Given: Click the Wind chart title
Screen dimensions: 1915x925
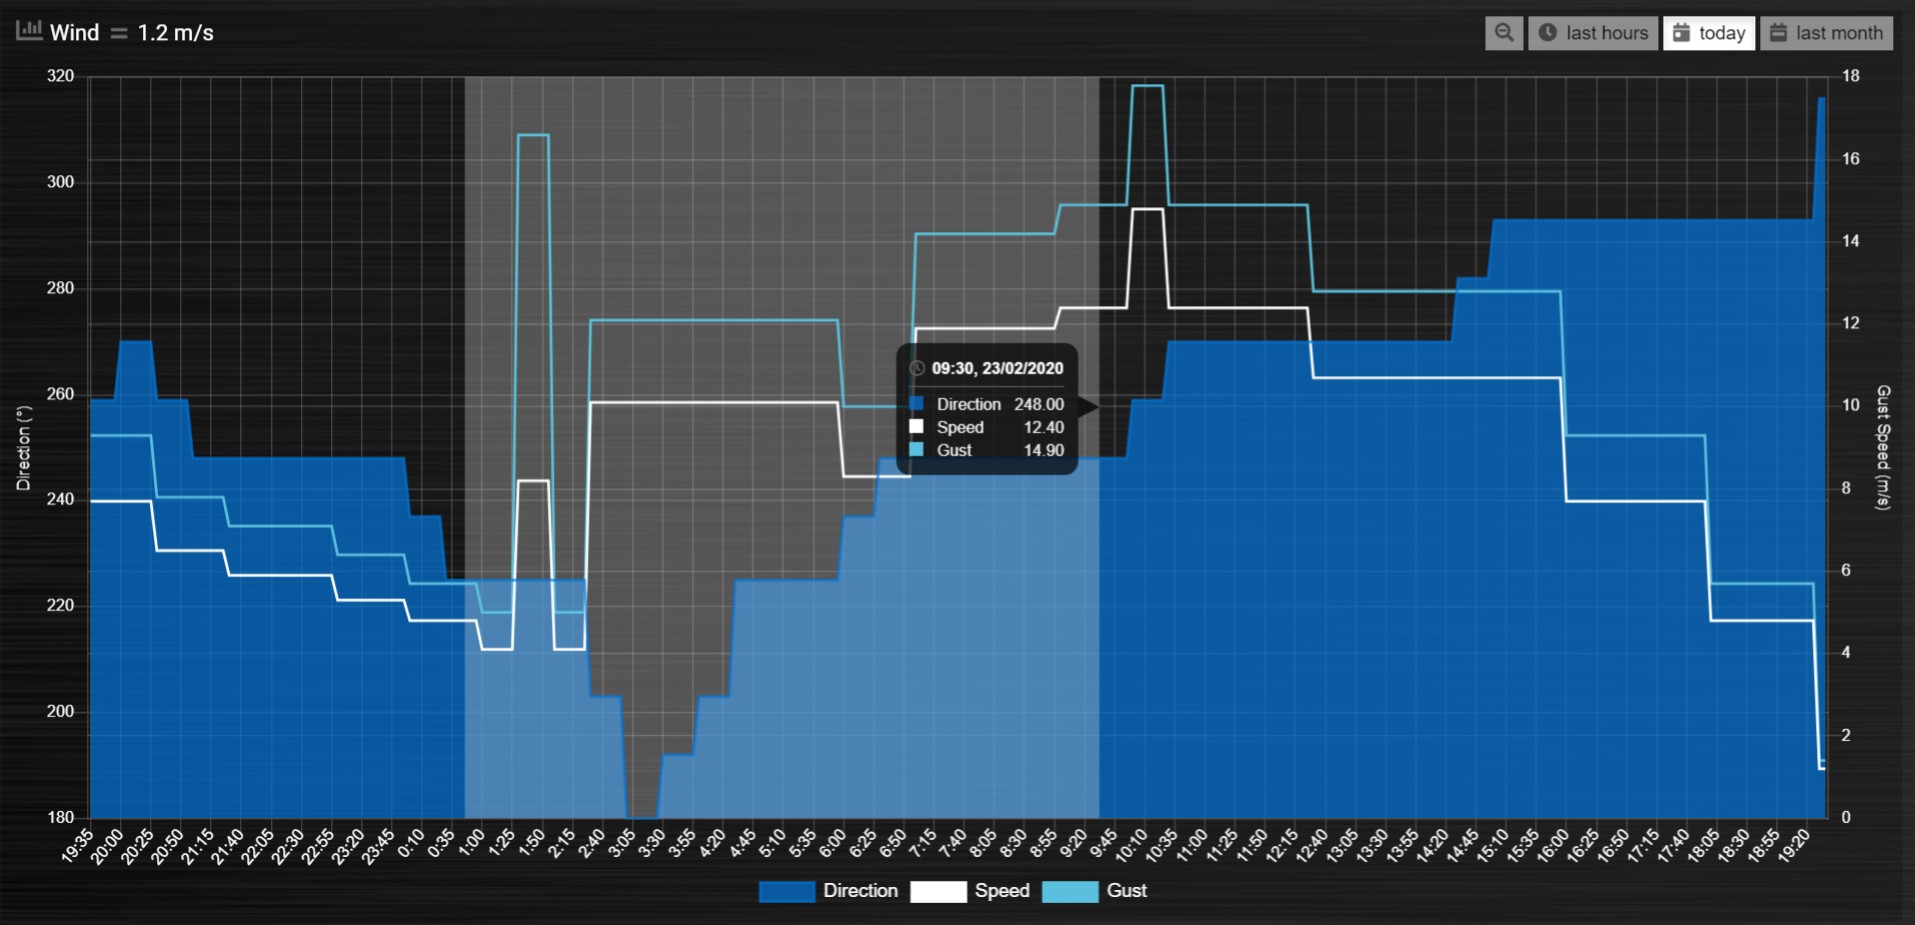Looking at the screenshot, I should click(x=74, y=33).
